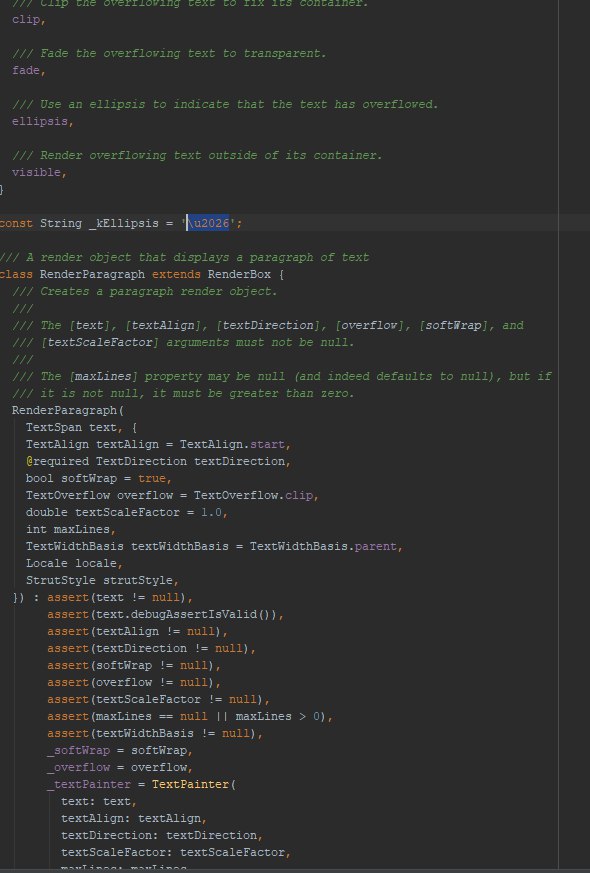The image size is (590, 873).
Task: Click the line 'assert(text != null),'
Action: click(x=120, y=597)
